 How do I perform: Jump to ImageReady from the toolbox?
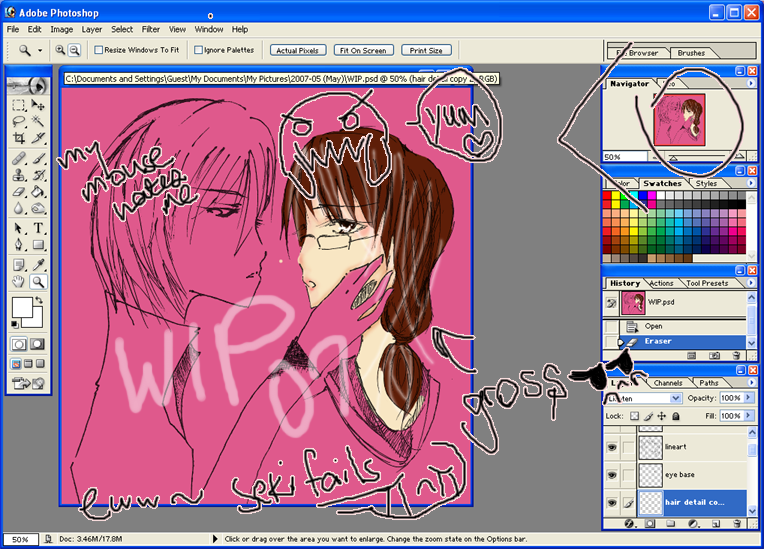29,384
